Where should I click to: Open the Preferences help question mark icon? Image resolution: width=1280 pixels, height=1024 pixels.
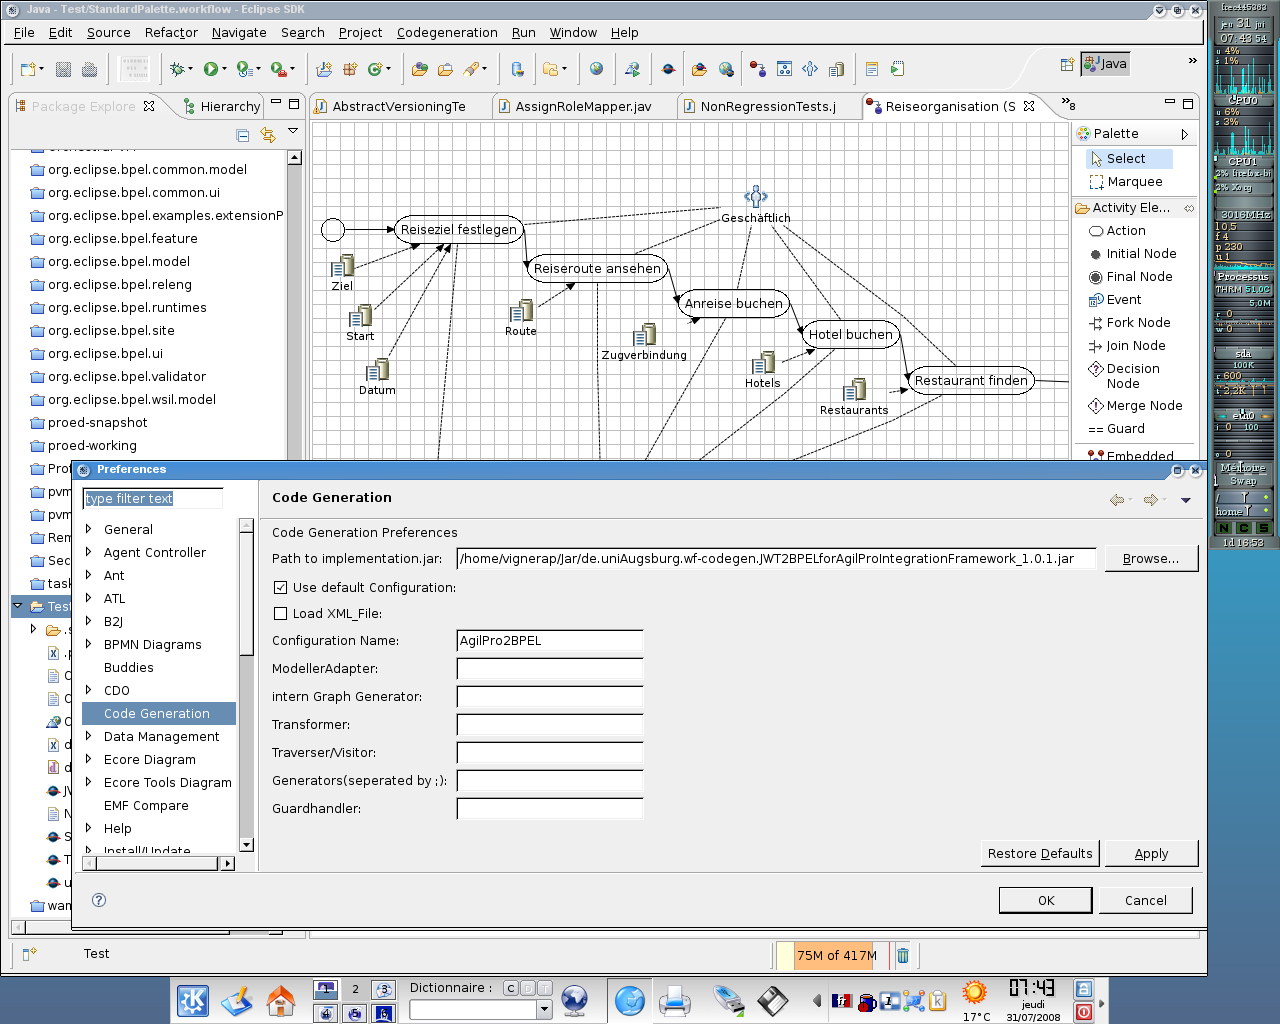coord(99,900)
